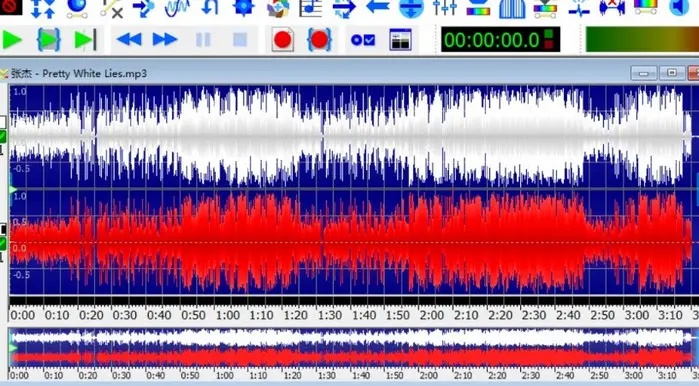The height and width of the screenshot is (386, 699).
Task: Click the blue curved return-arrow effect icon
Action: pos(210,7)
